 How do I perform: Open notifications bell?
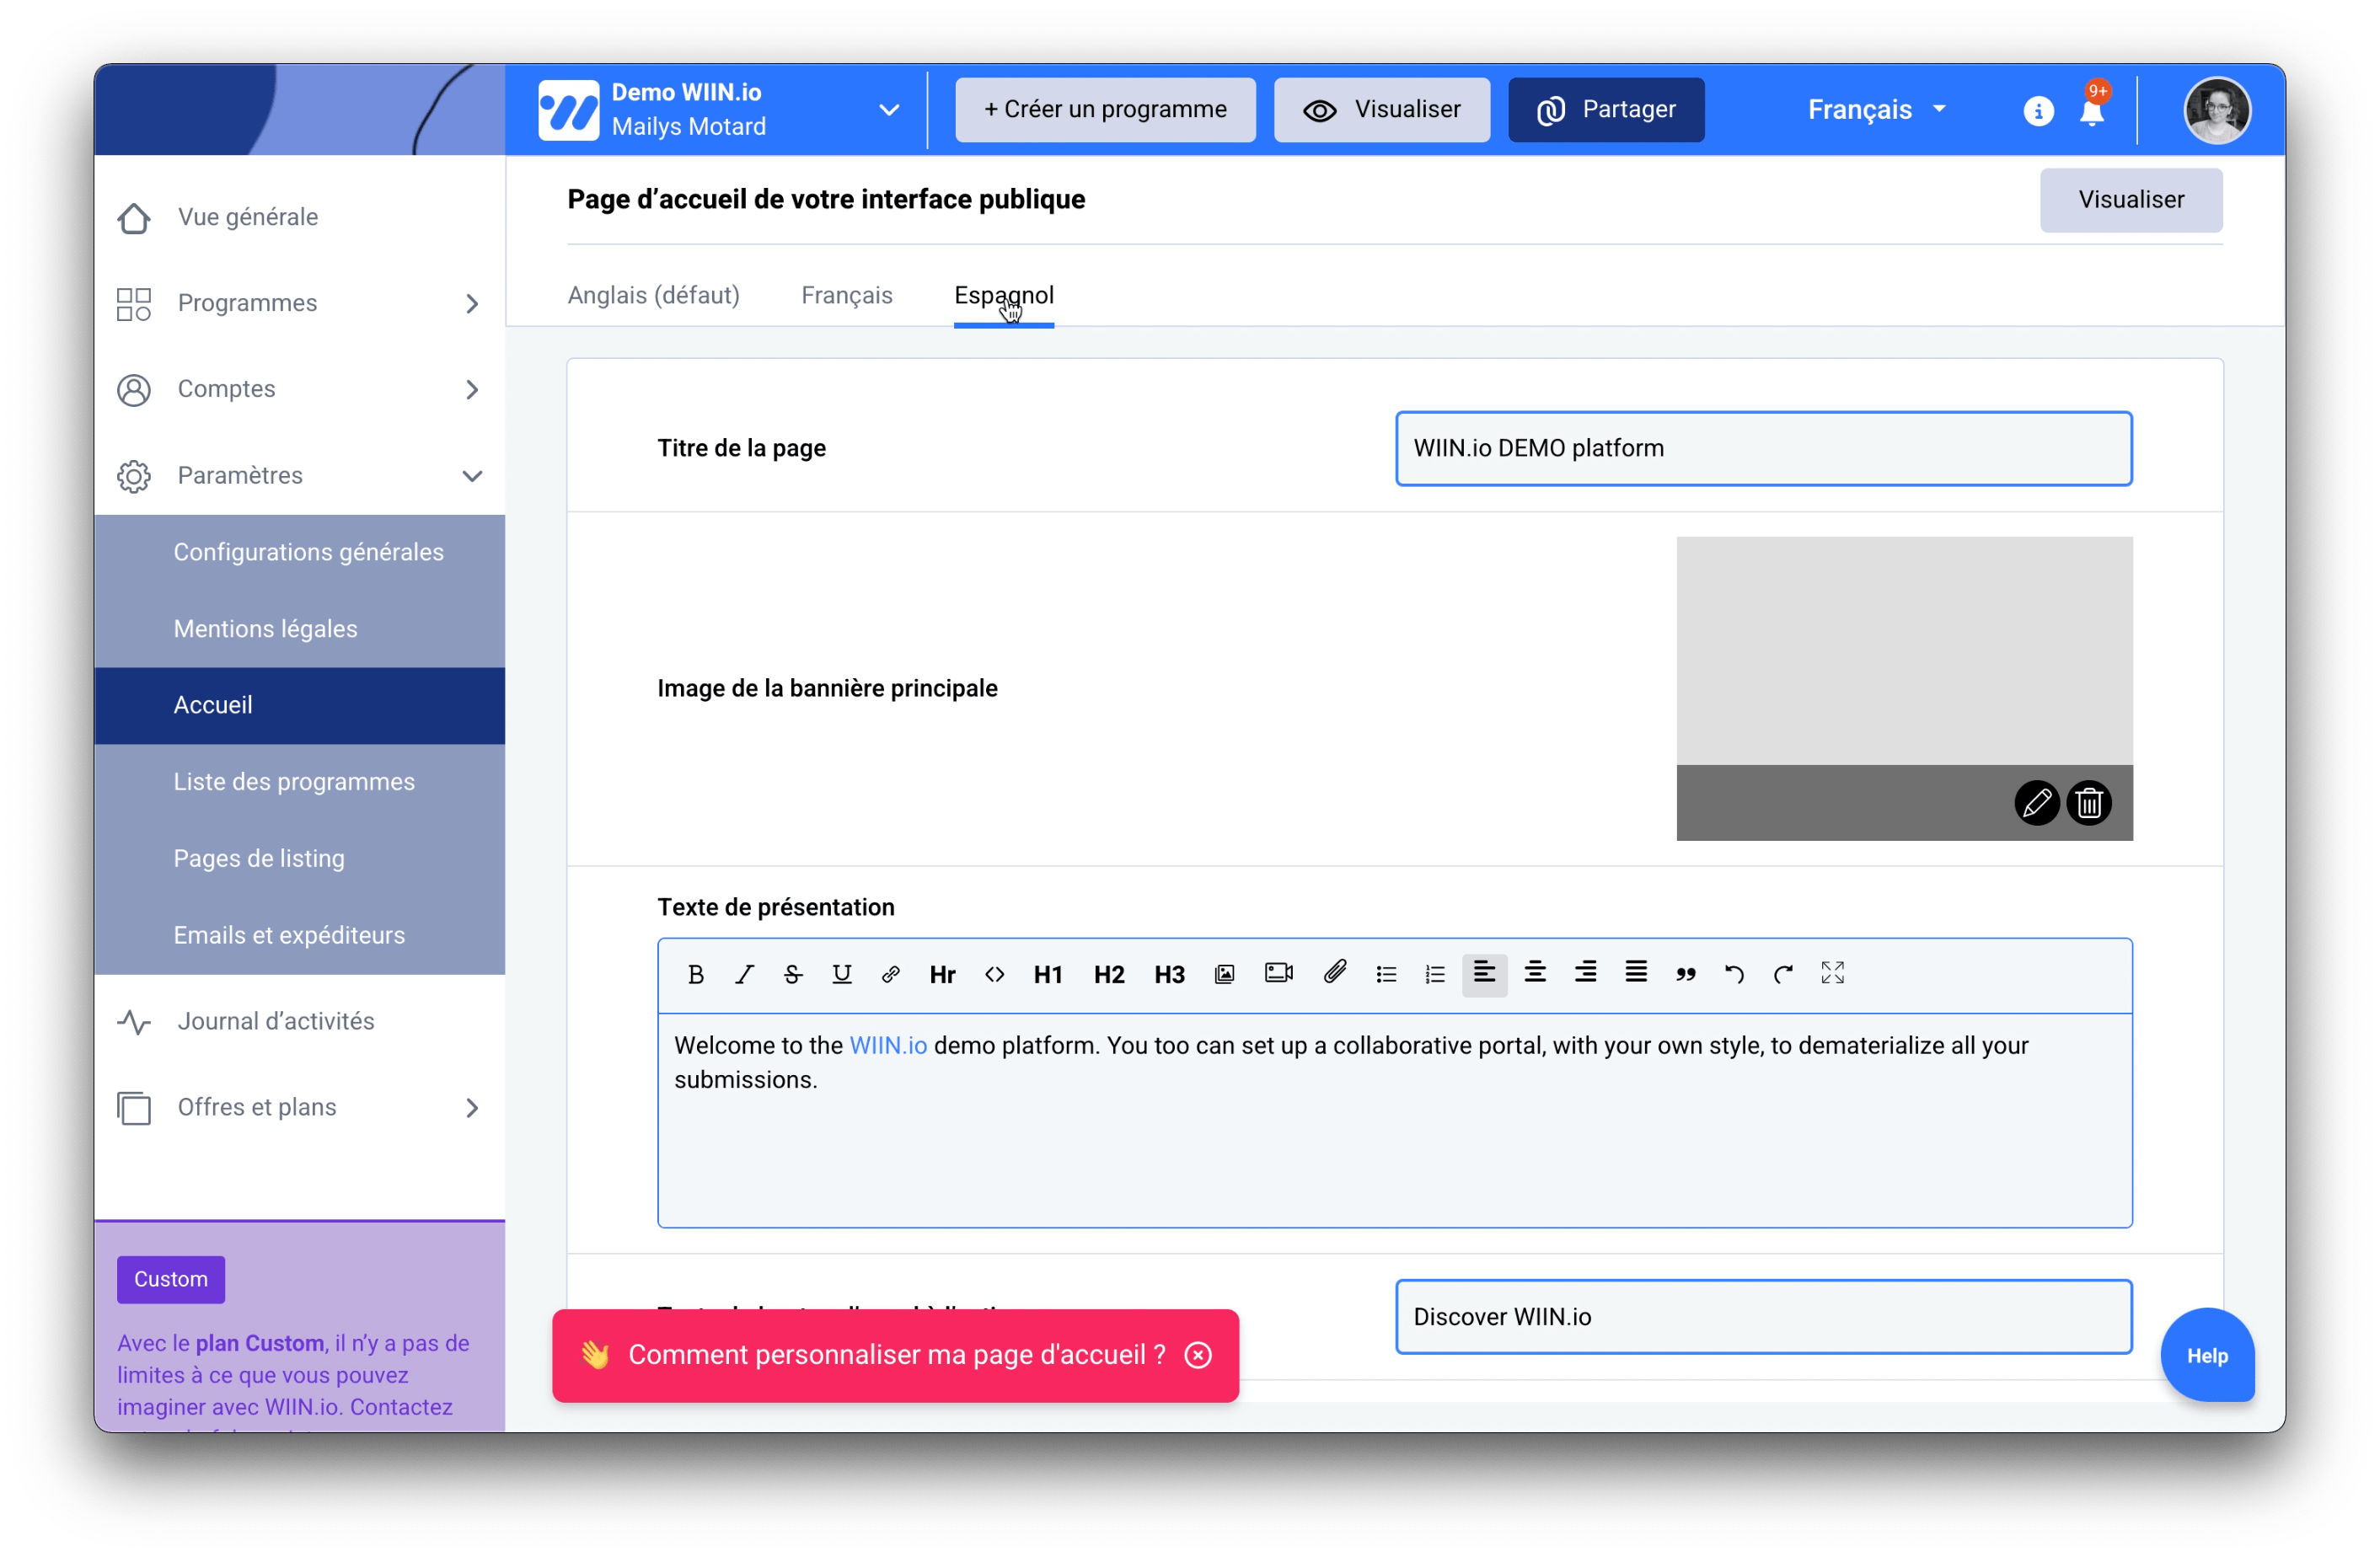coord(2091,111)
